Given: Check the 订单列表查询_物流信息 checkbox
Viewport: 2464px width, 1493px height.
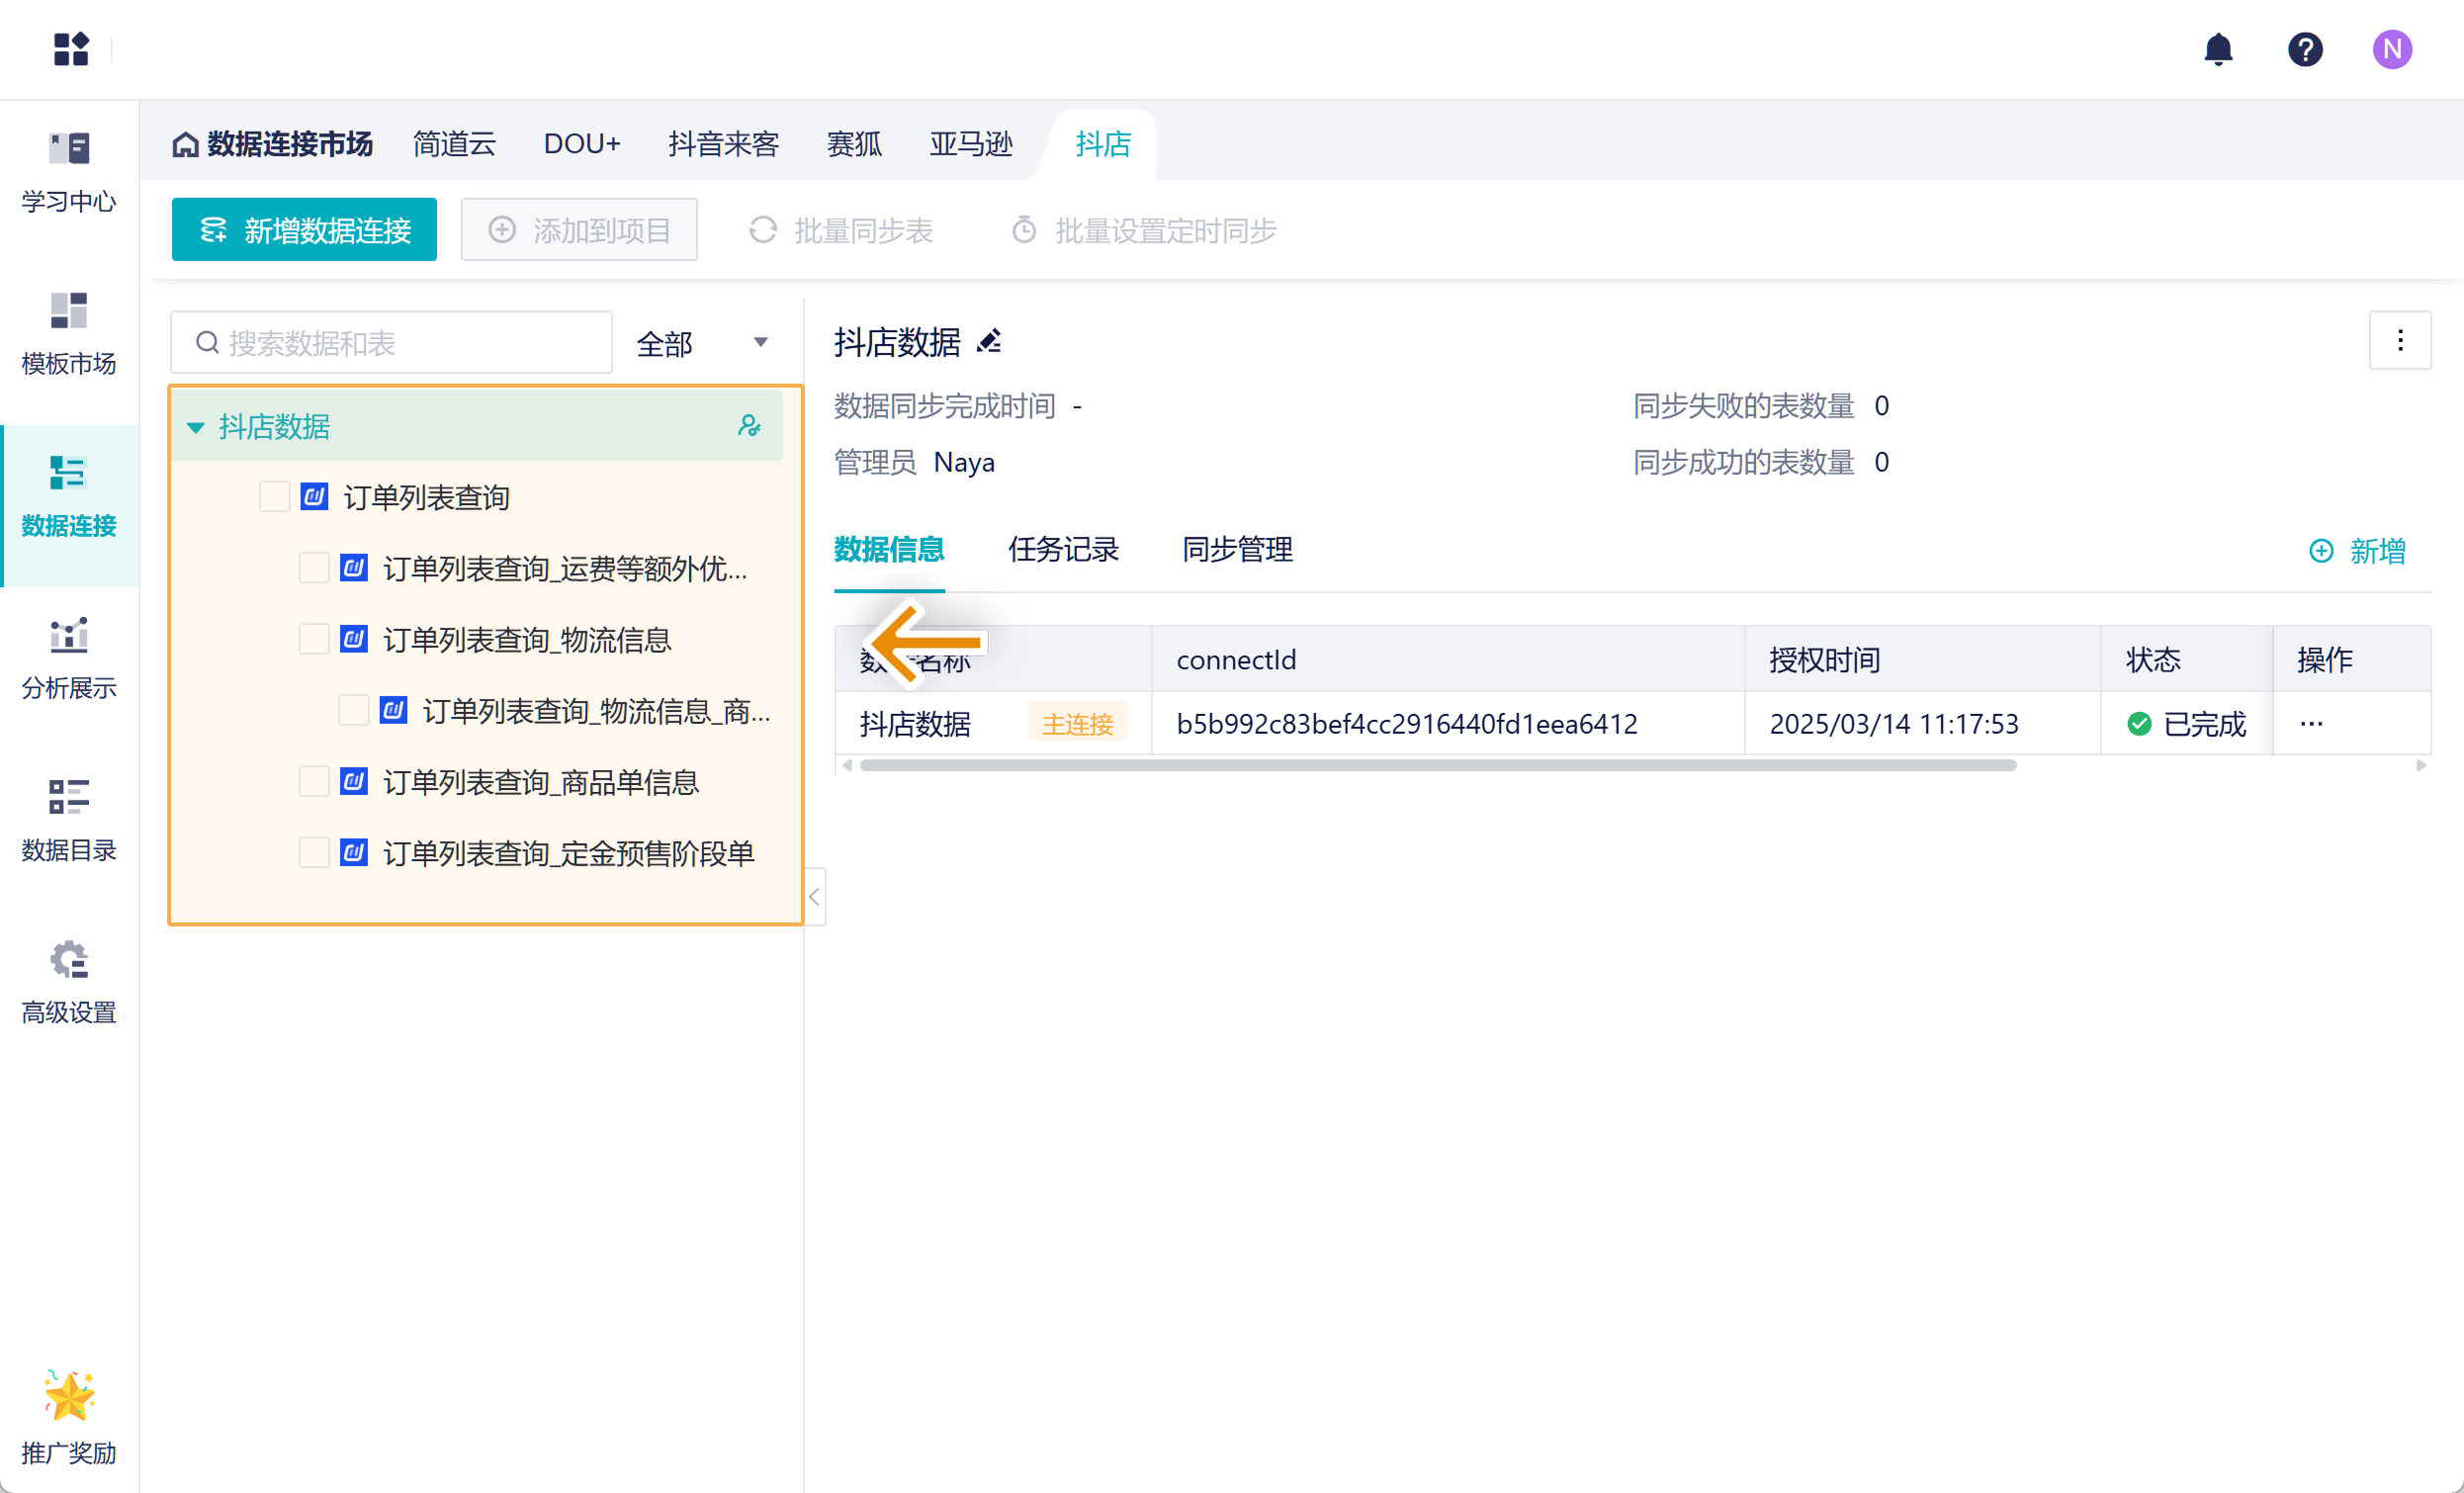Looking at the screenshot, I should 314,639.
